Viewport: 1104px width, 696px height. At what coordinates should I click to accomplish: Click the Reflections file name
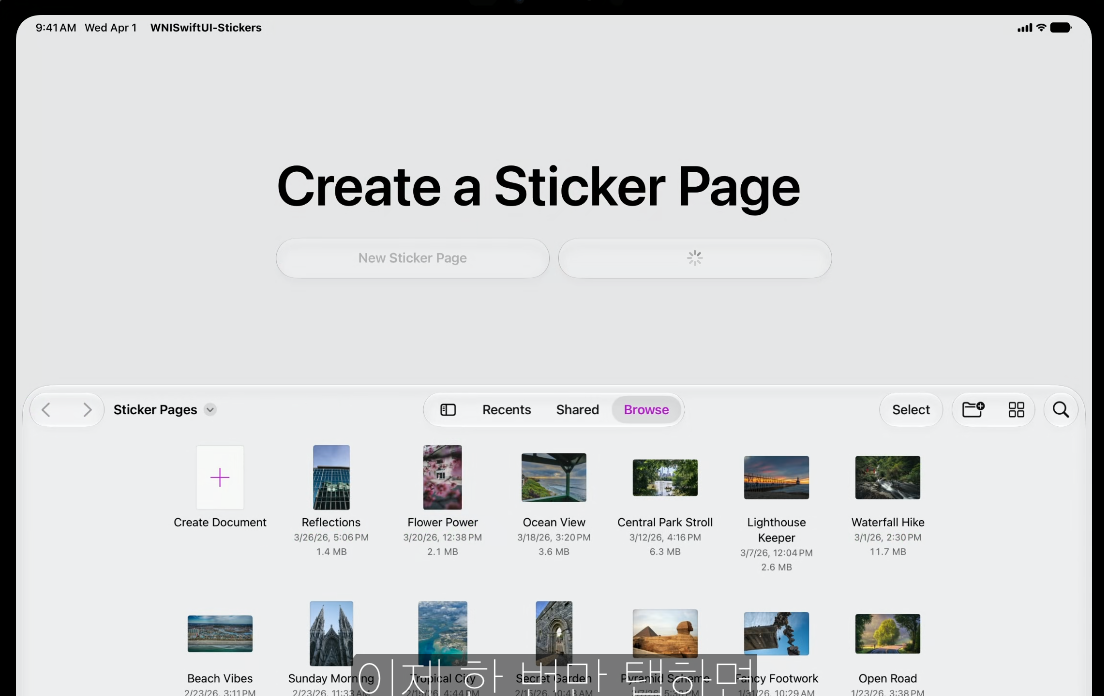331,522
